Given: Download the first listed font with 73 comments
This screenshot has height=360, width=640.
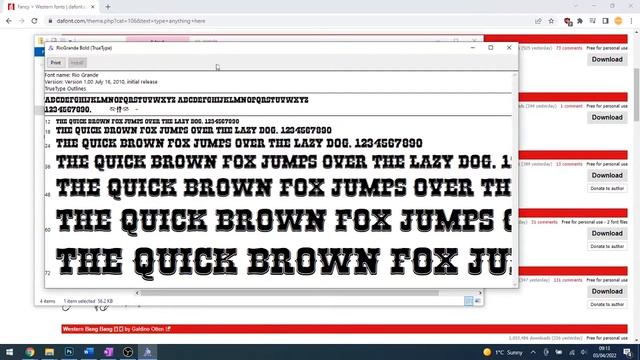Looking at the screenshot, I should 607,60.
